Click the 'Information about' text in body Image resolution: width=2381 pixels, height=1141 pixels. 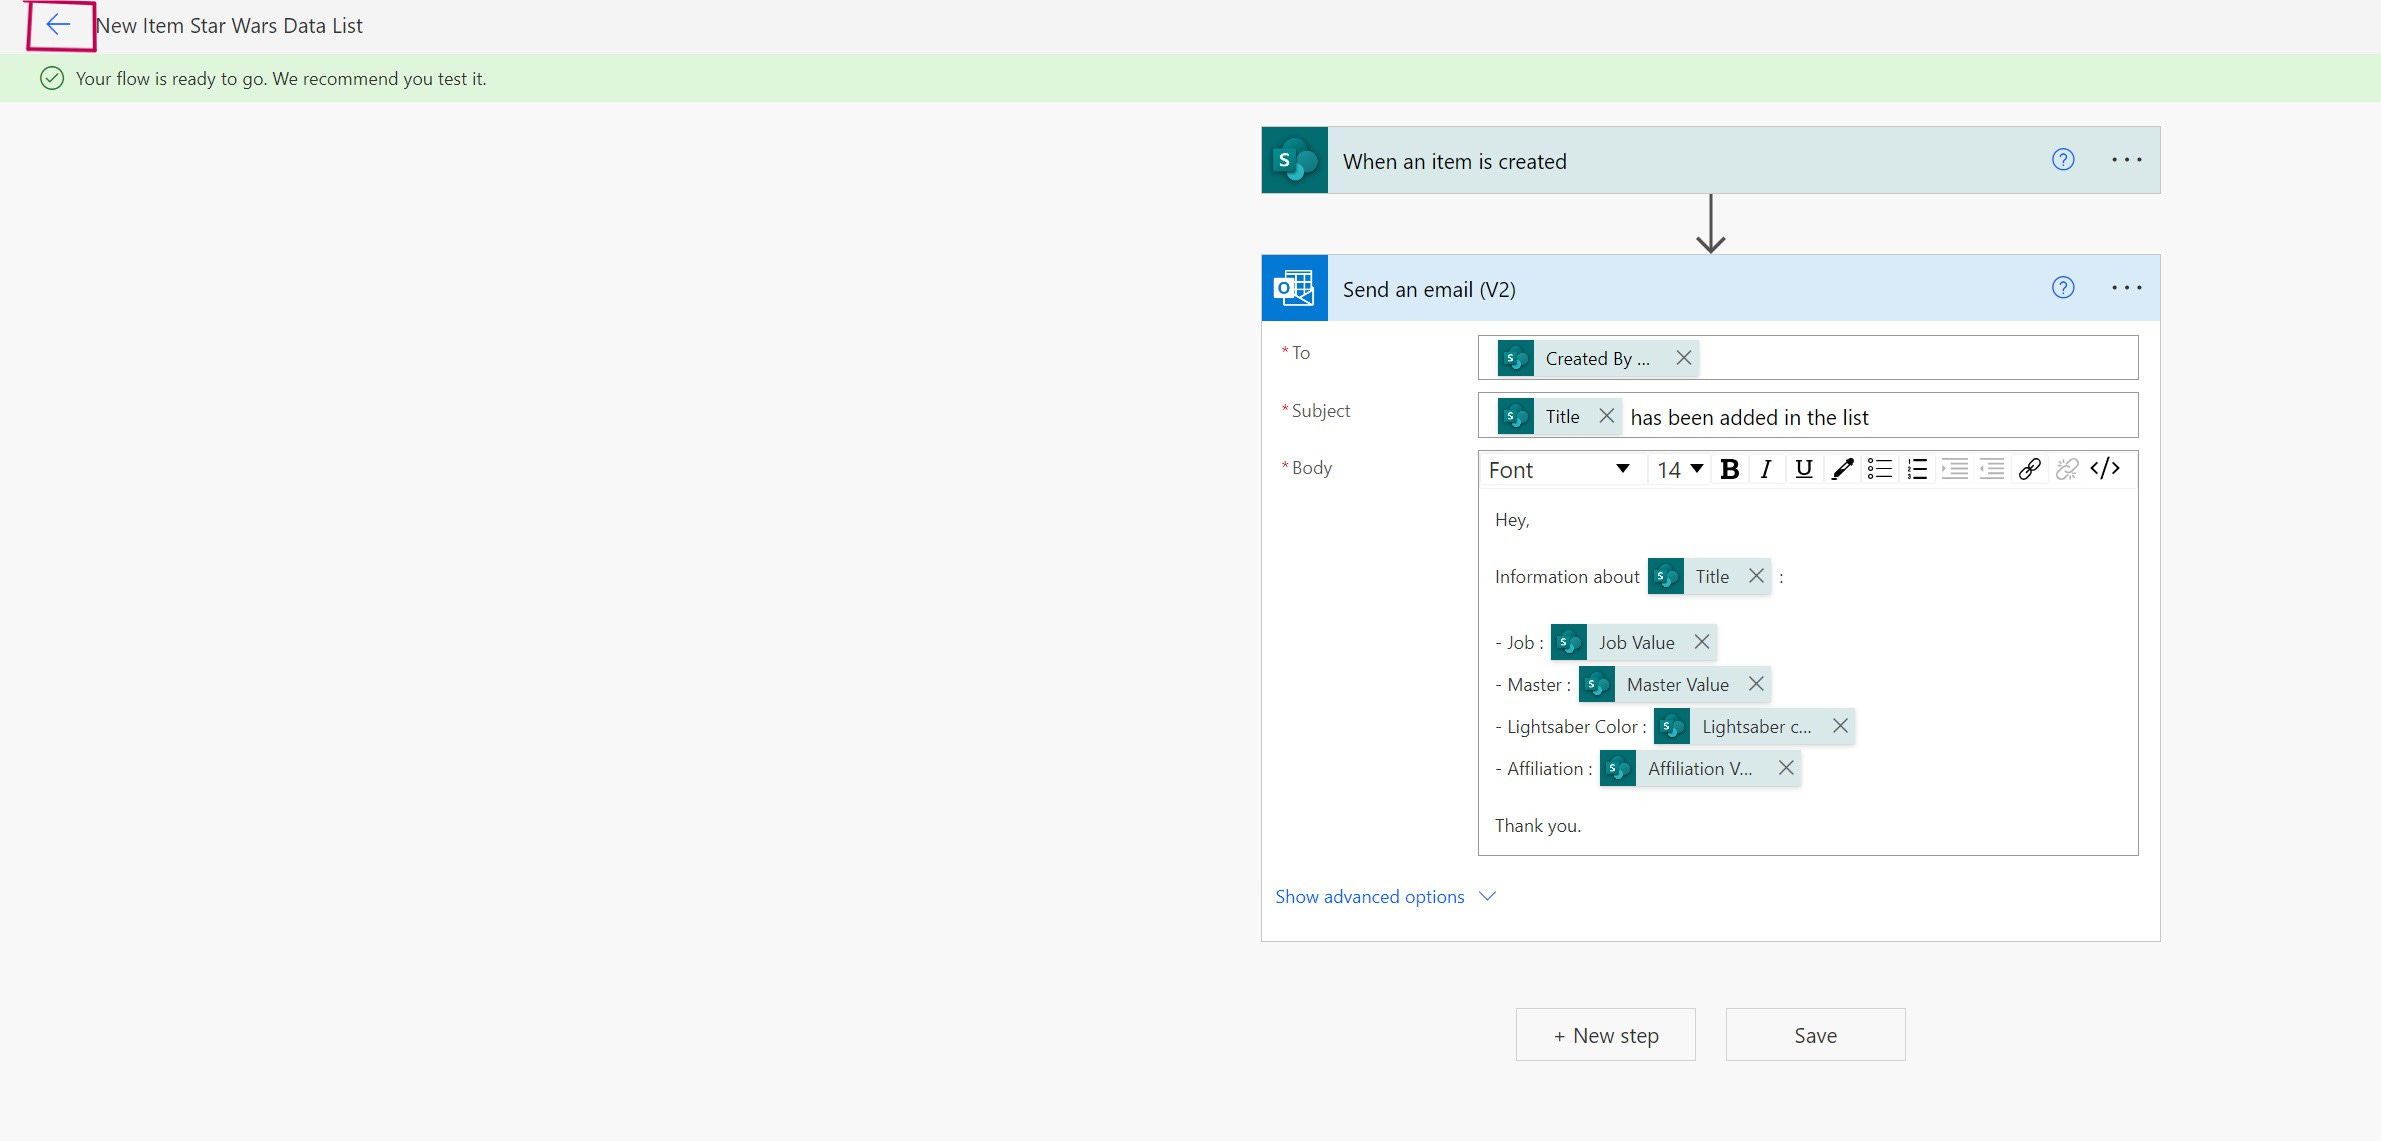(1566, 577)
